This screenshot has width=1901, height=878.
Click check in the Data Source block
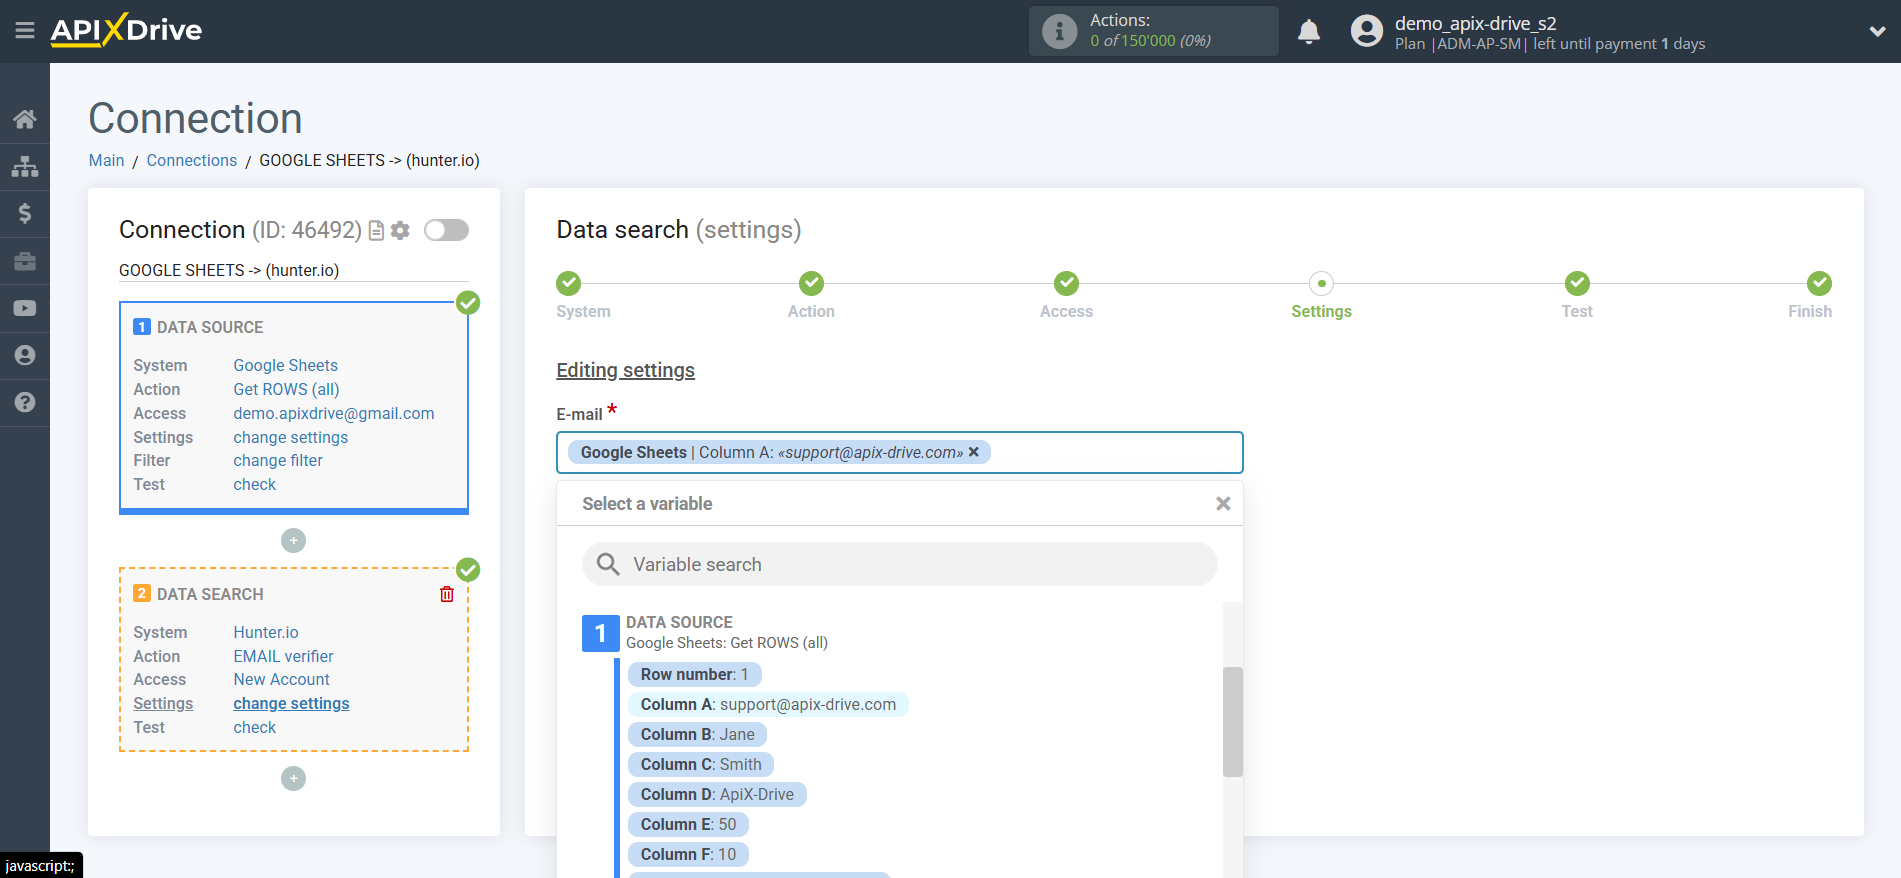point(254,485)
